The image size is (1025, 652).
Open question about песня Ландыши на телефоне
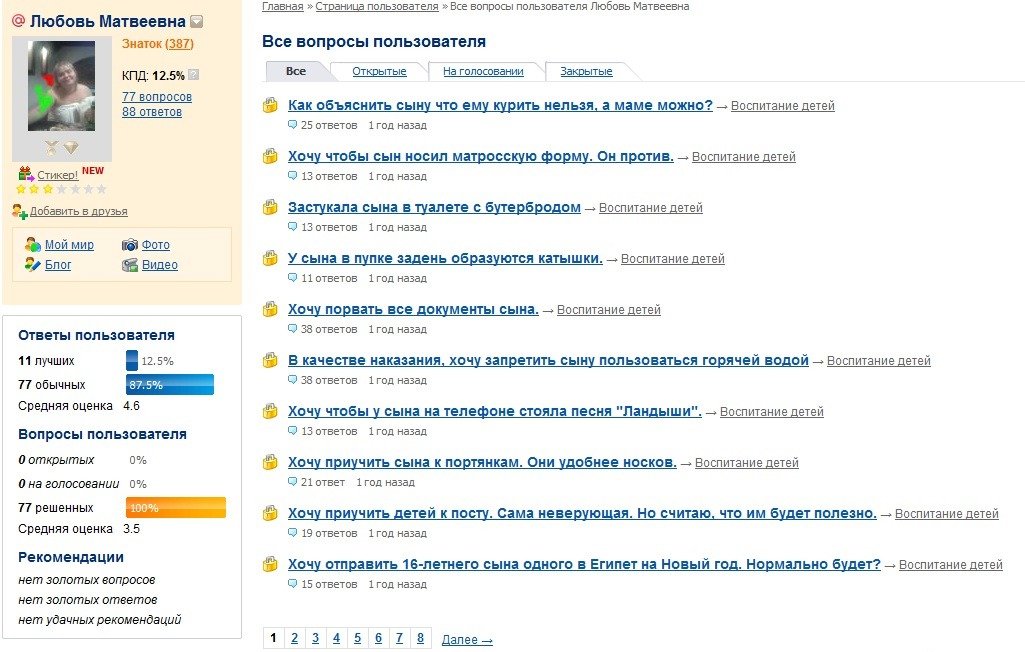[495, 411]
